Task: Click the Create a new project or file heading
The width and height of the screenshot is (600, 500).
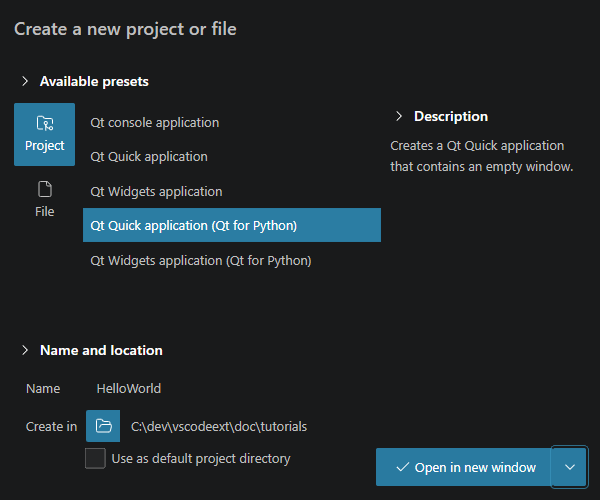Action: pos(125,29)
